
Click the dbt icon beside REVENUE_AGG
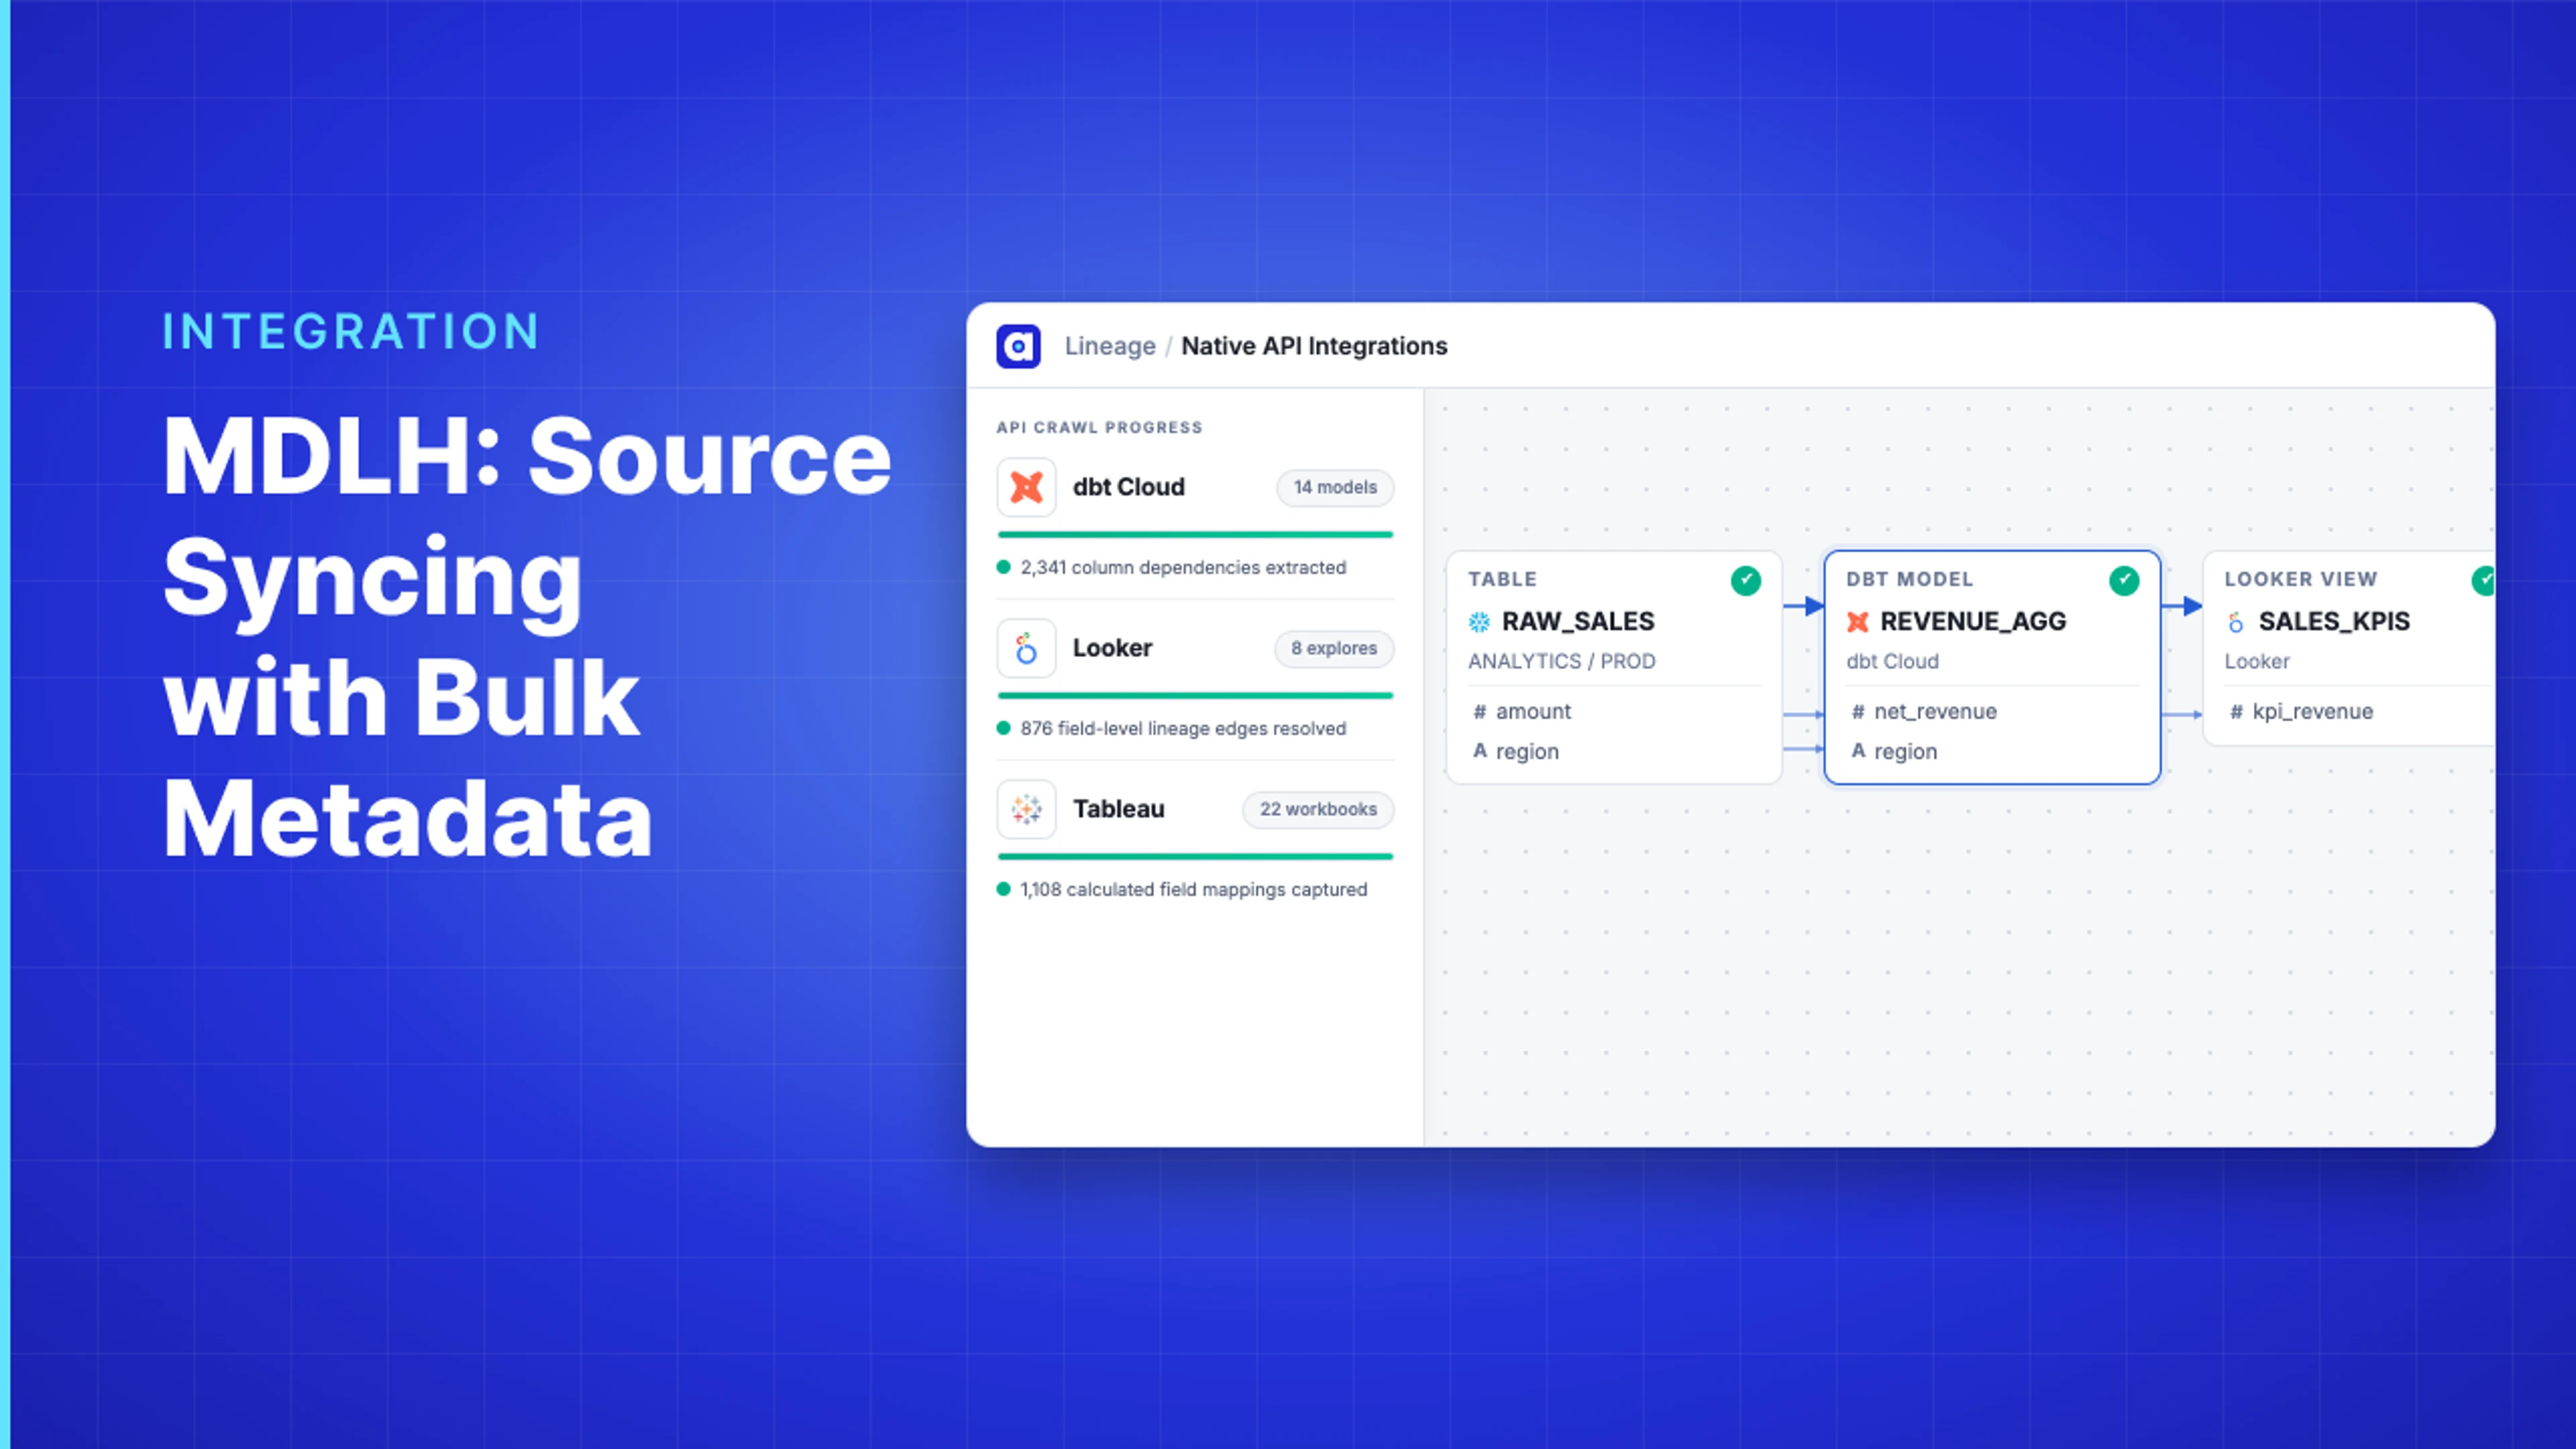pyautogui.click(x=1858, y=622)
